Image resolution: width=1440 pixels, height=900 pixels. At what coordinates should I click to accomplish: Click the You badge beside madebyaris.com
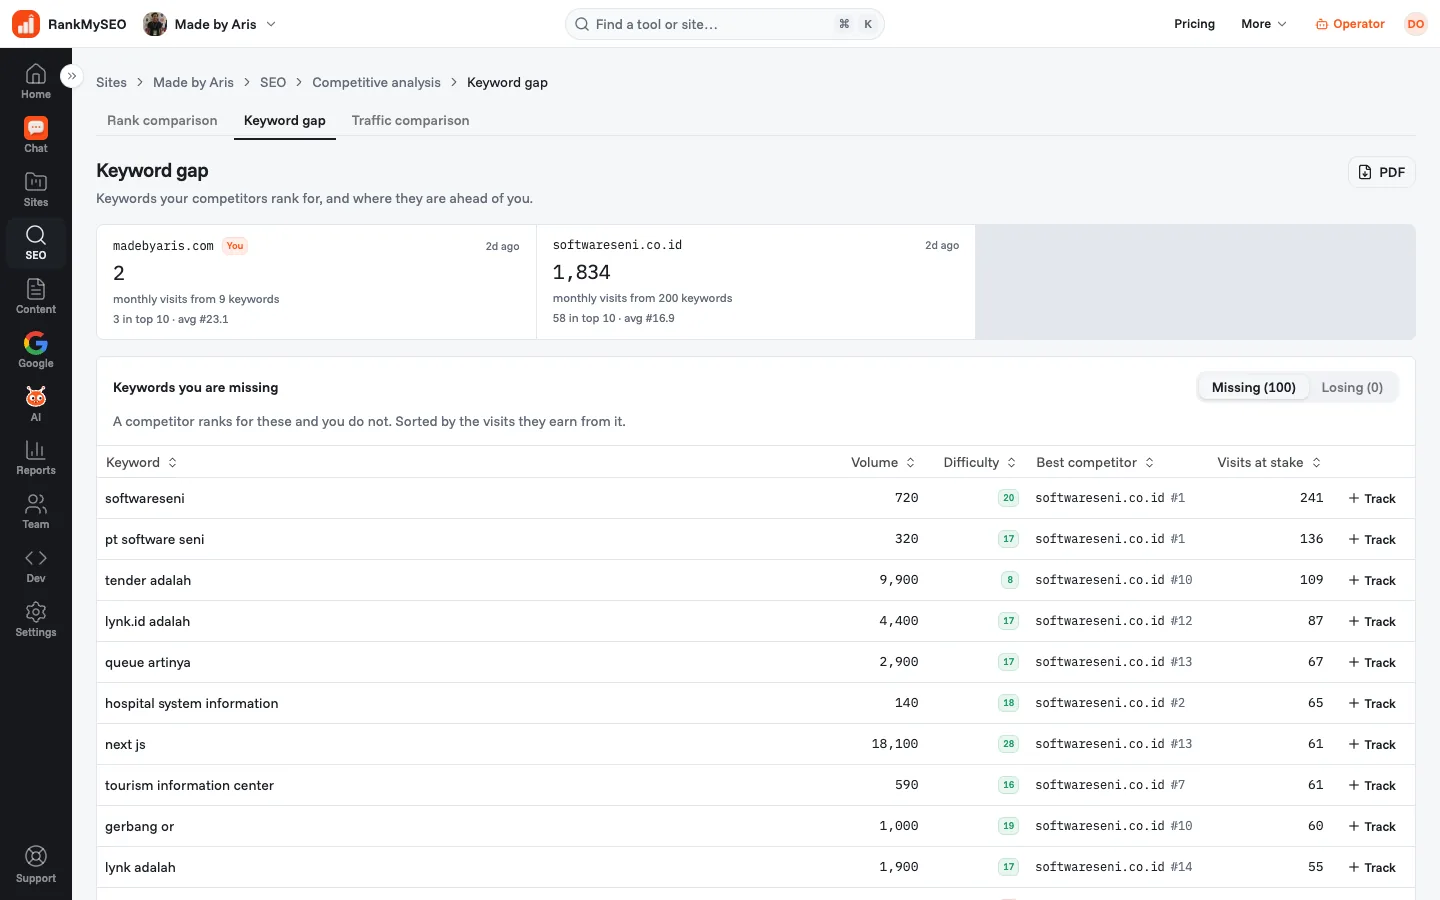click(235, 246)
